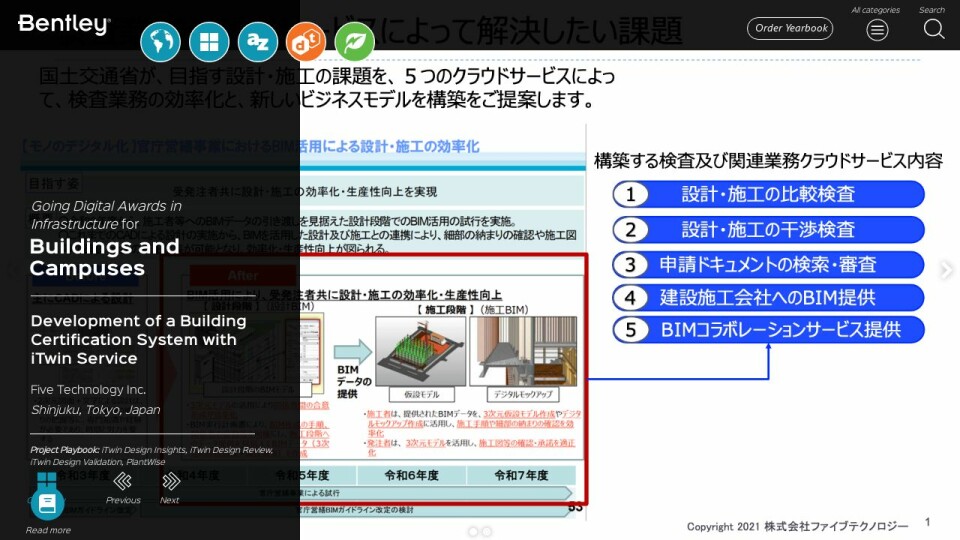
Task: Click the Order Yearbook button
Action: [x=790, y=28]
